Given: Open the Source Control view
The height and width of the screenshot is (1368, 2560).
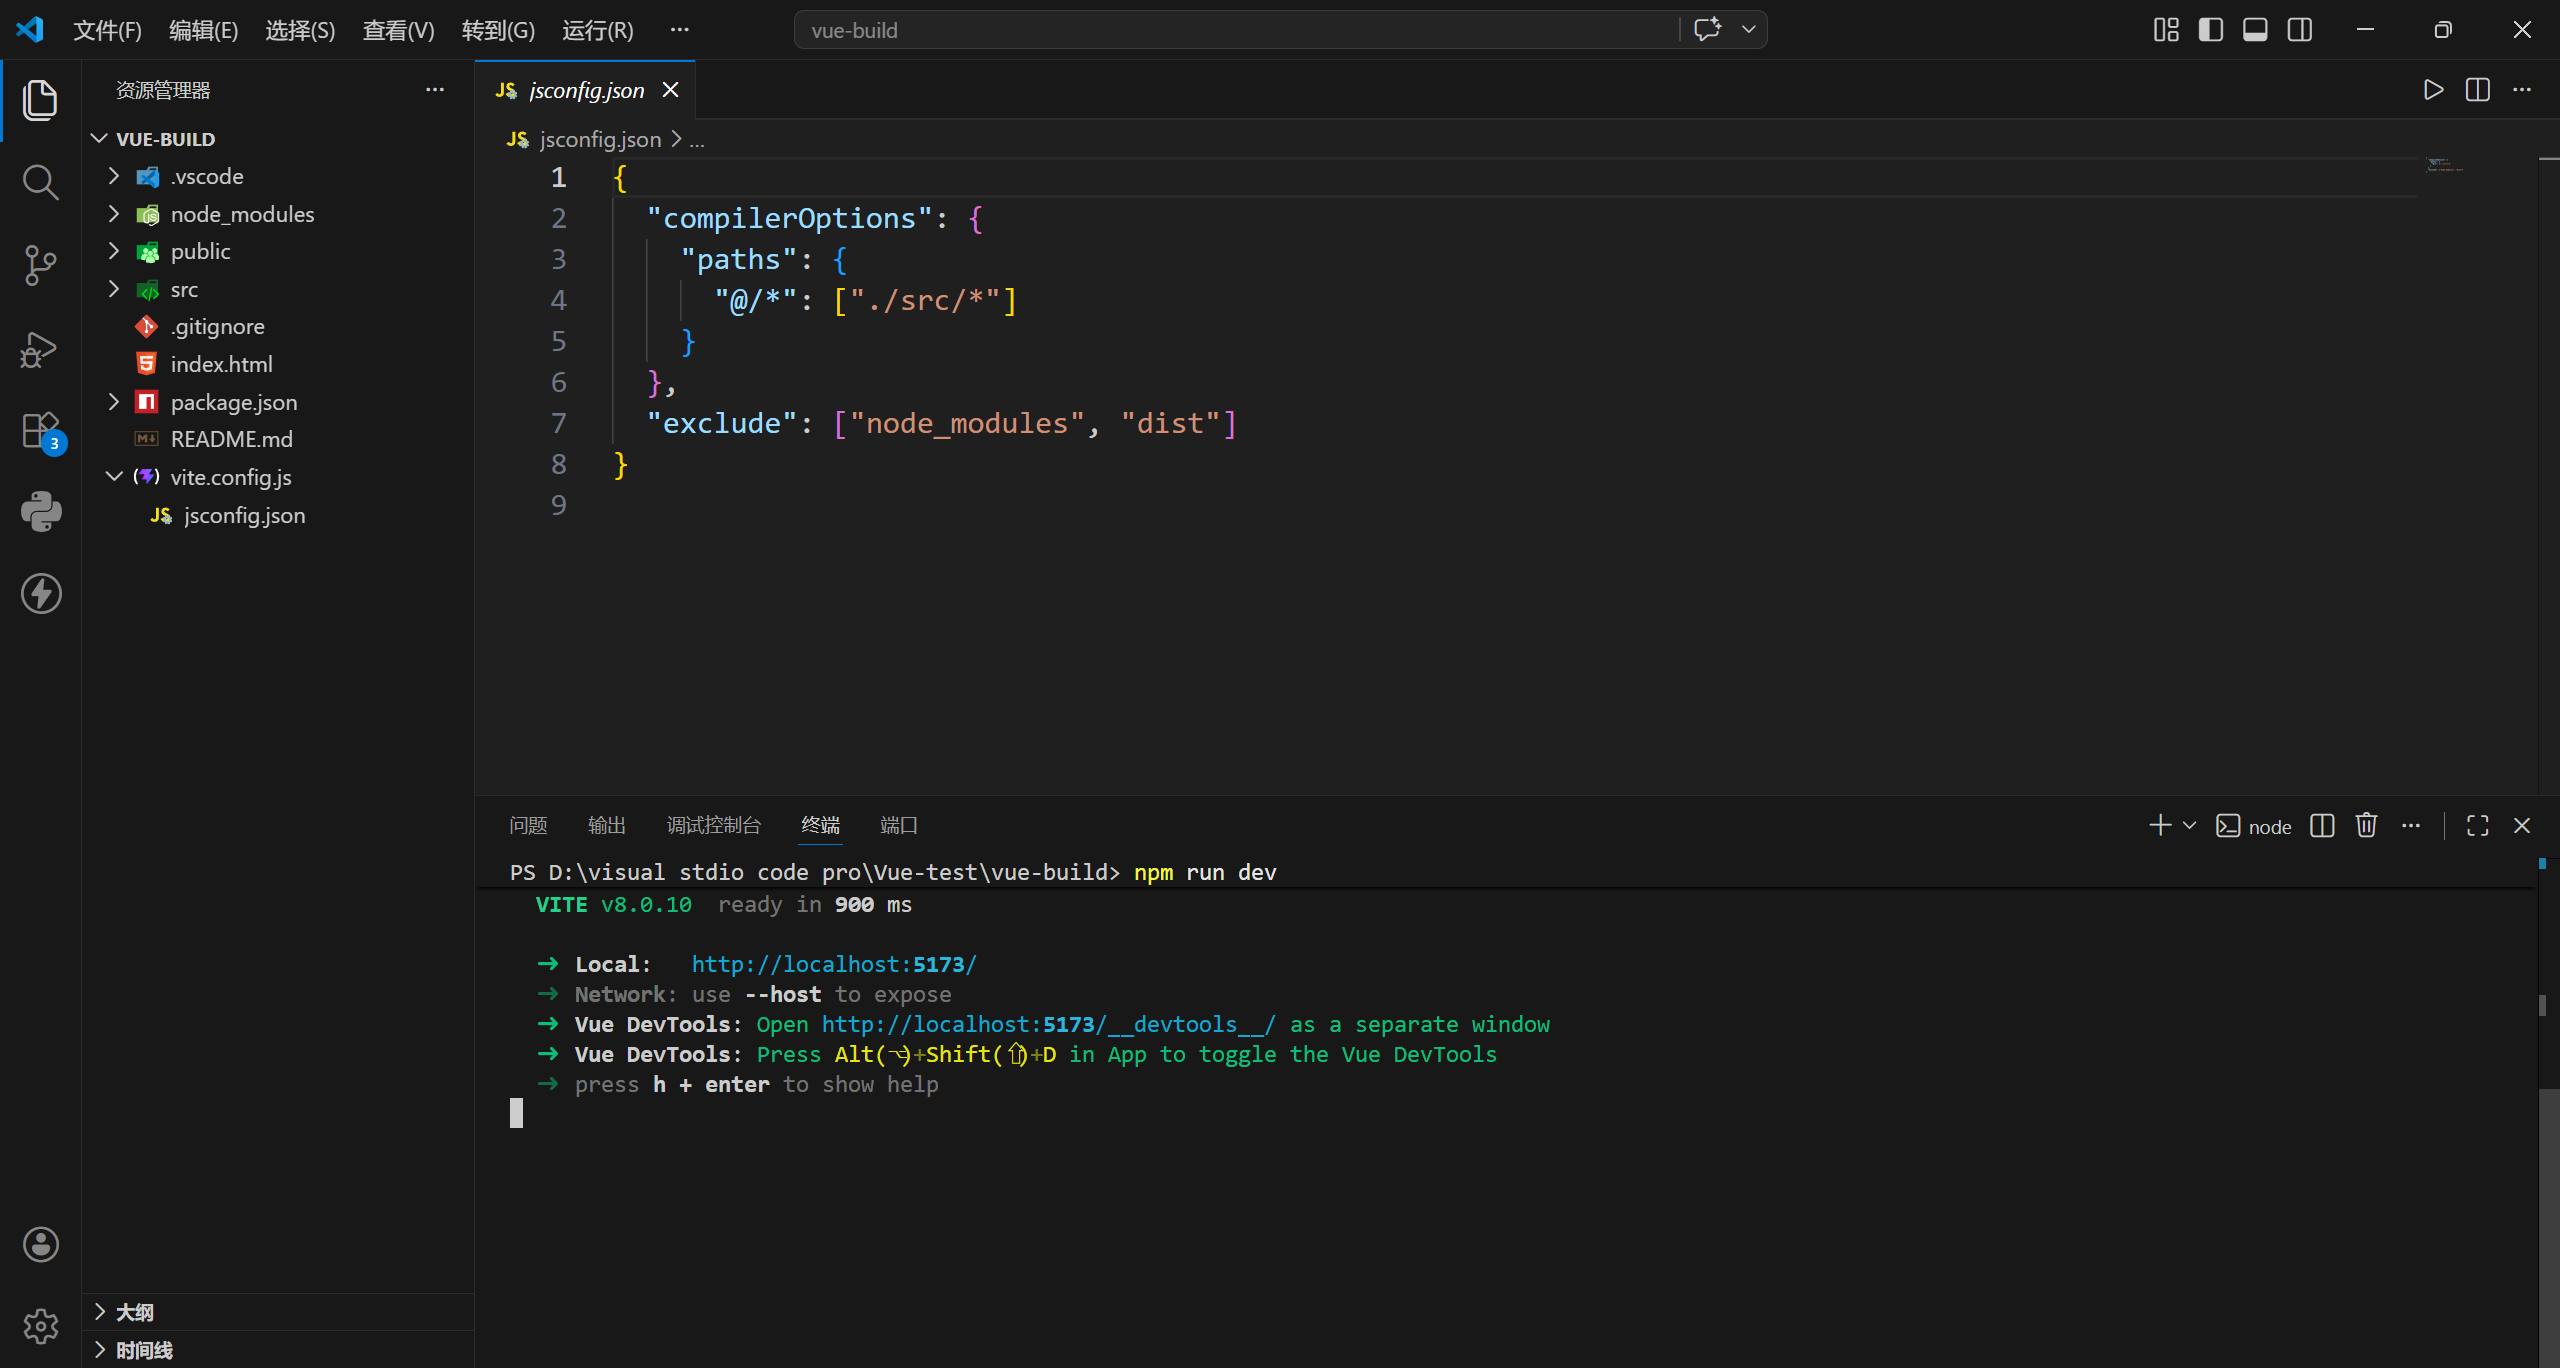Looking at the screenshot, I should (x=40, y=265).
